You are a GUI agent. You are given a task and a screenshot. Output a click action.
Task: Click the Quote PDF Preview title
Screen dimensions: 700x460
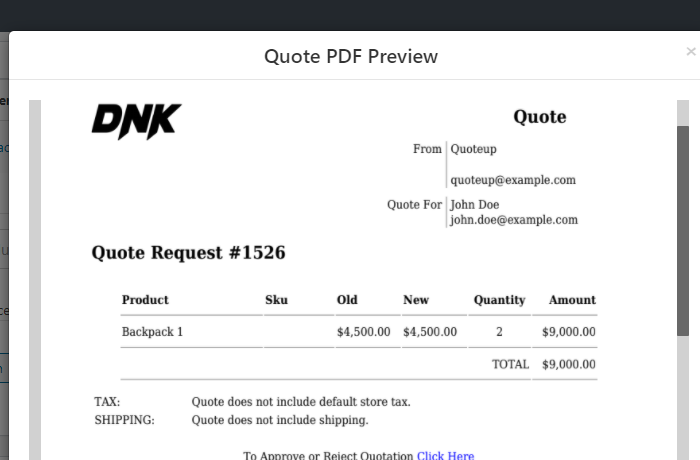coord(351,57)
